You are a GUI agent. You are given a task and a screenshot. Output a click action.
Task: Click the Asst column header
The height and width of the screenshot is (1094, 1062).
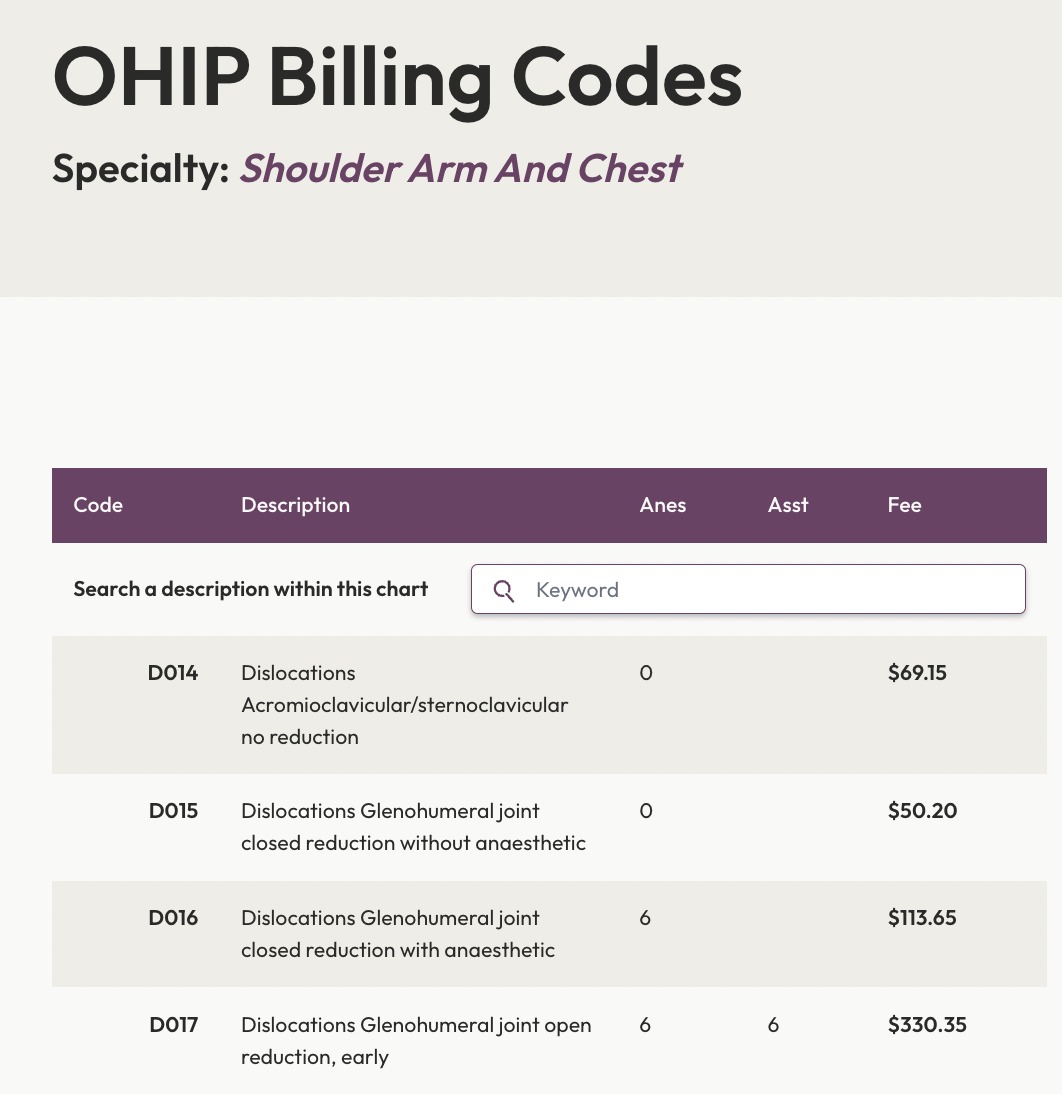[787, 505]
